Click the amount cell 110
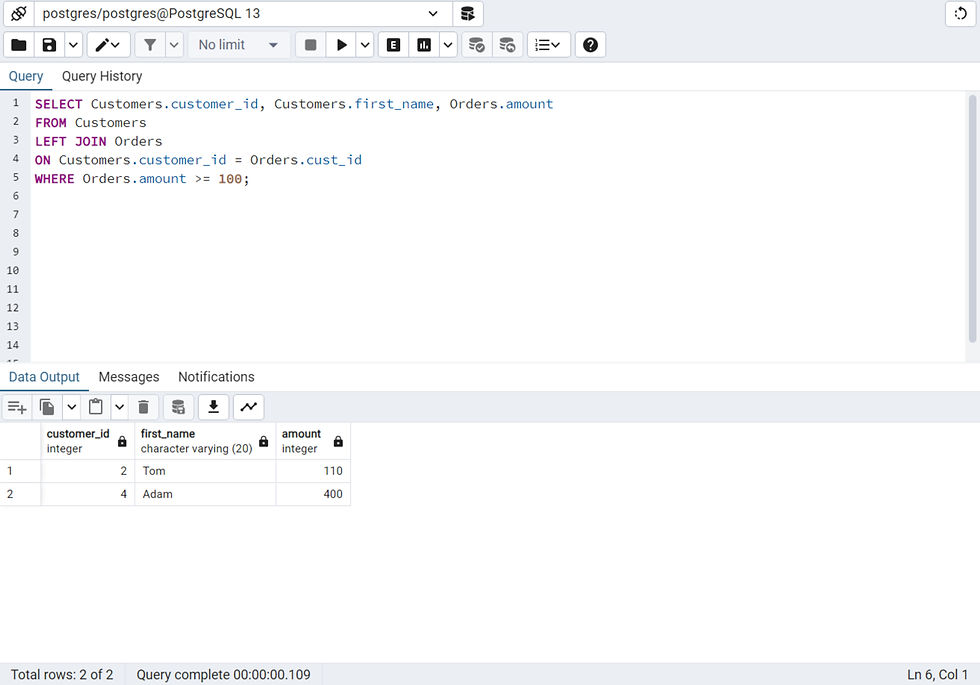Image resolution: width=980 pixels, height=685 pixels. point(313,471)
